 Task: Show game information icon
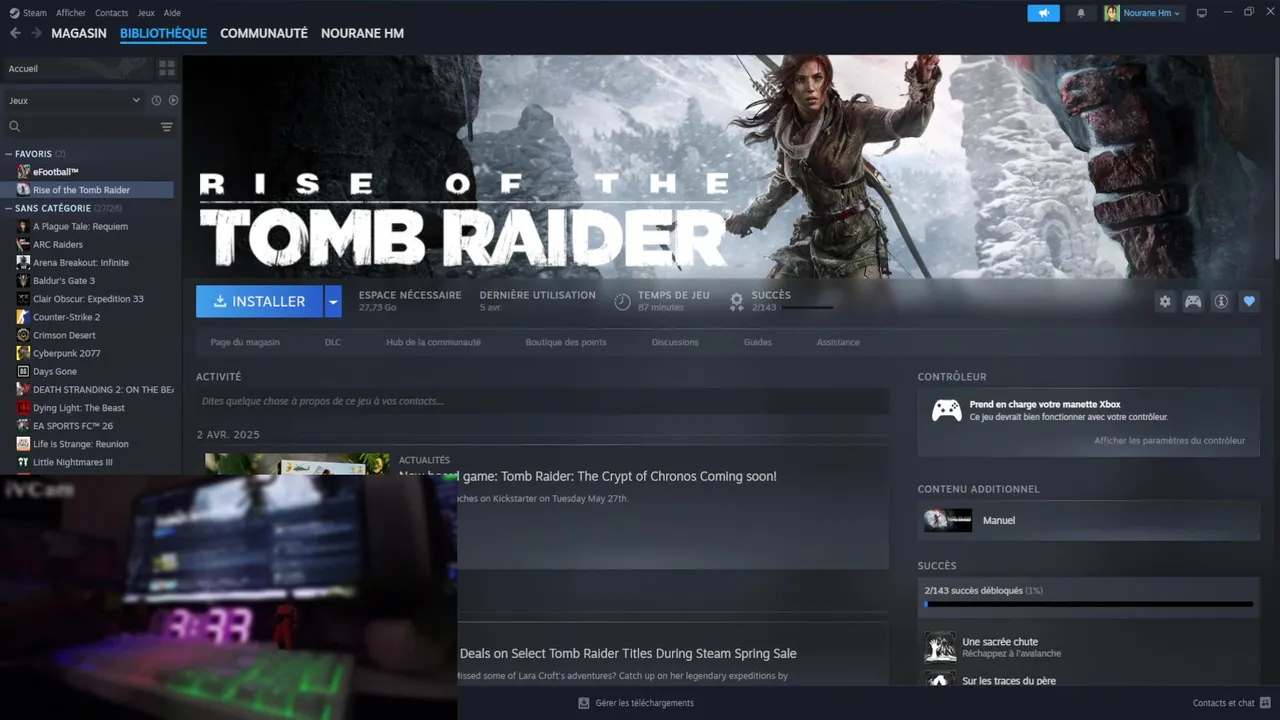coord(1221,301)
